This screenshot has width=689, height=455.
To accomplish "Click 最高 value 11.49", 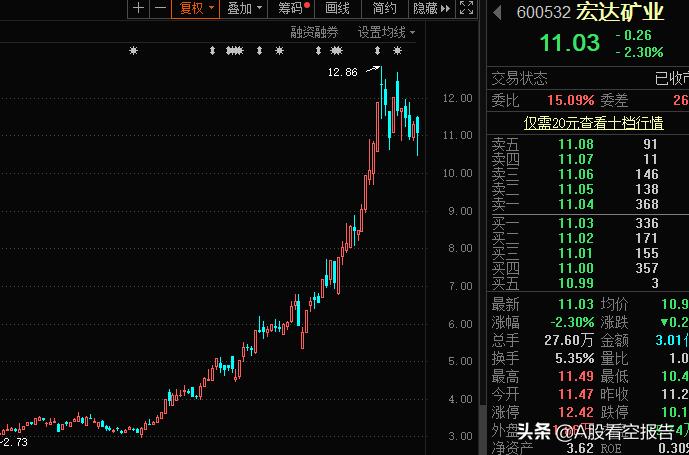I will (576, 376).
